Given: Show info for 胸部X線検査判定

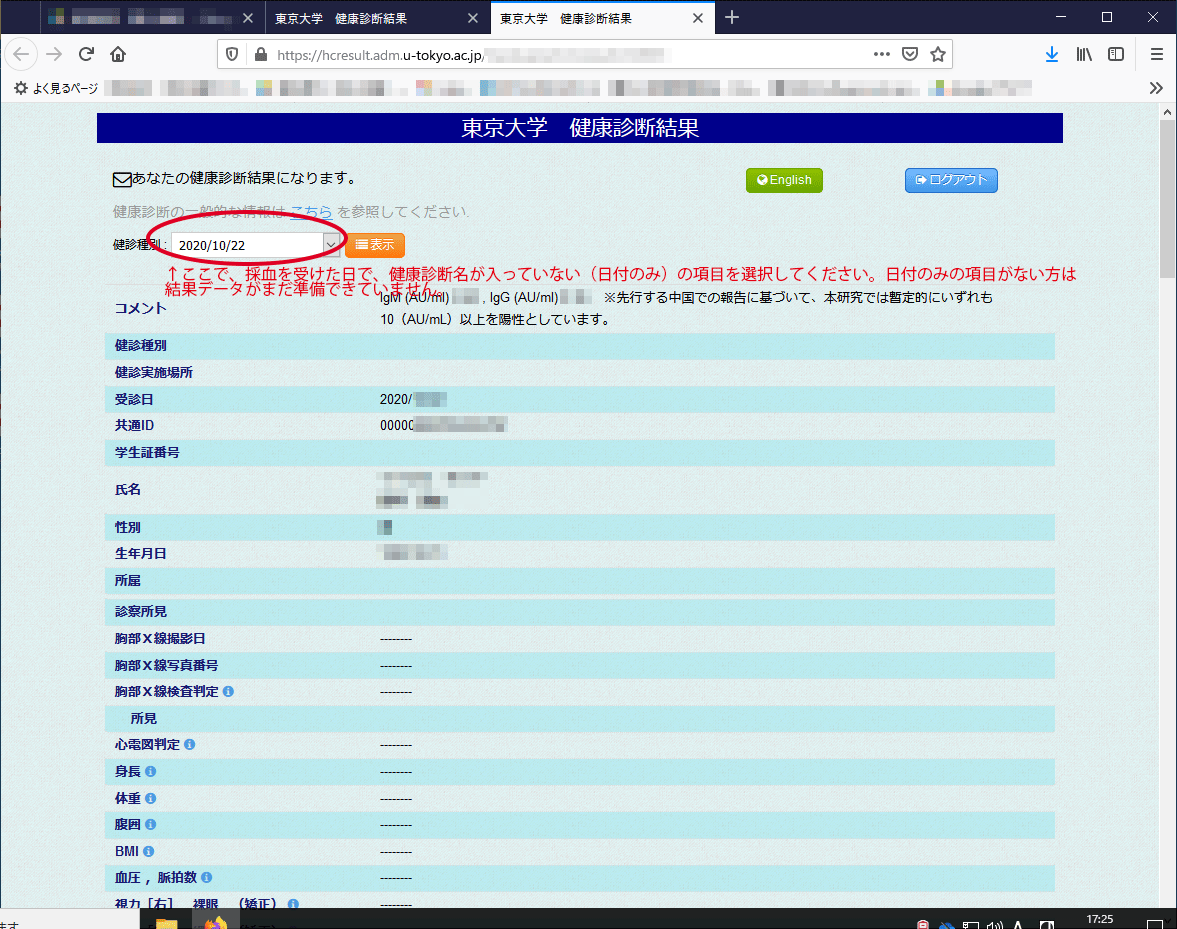Looking at the screenshot, I should click(228, 691).
